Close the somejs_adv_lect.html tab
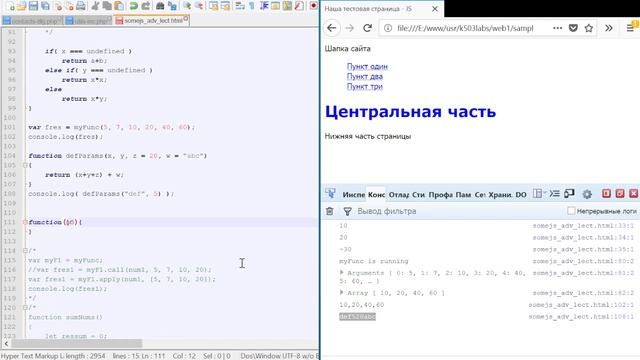 click(x=186, y=18)
